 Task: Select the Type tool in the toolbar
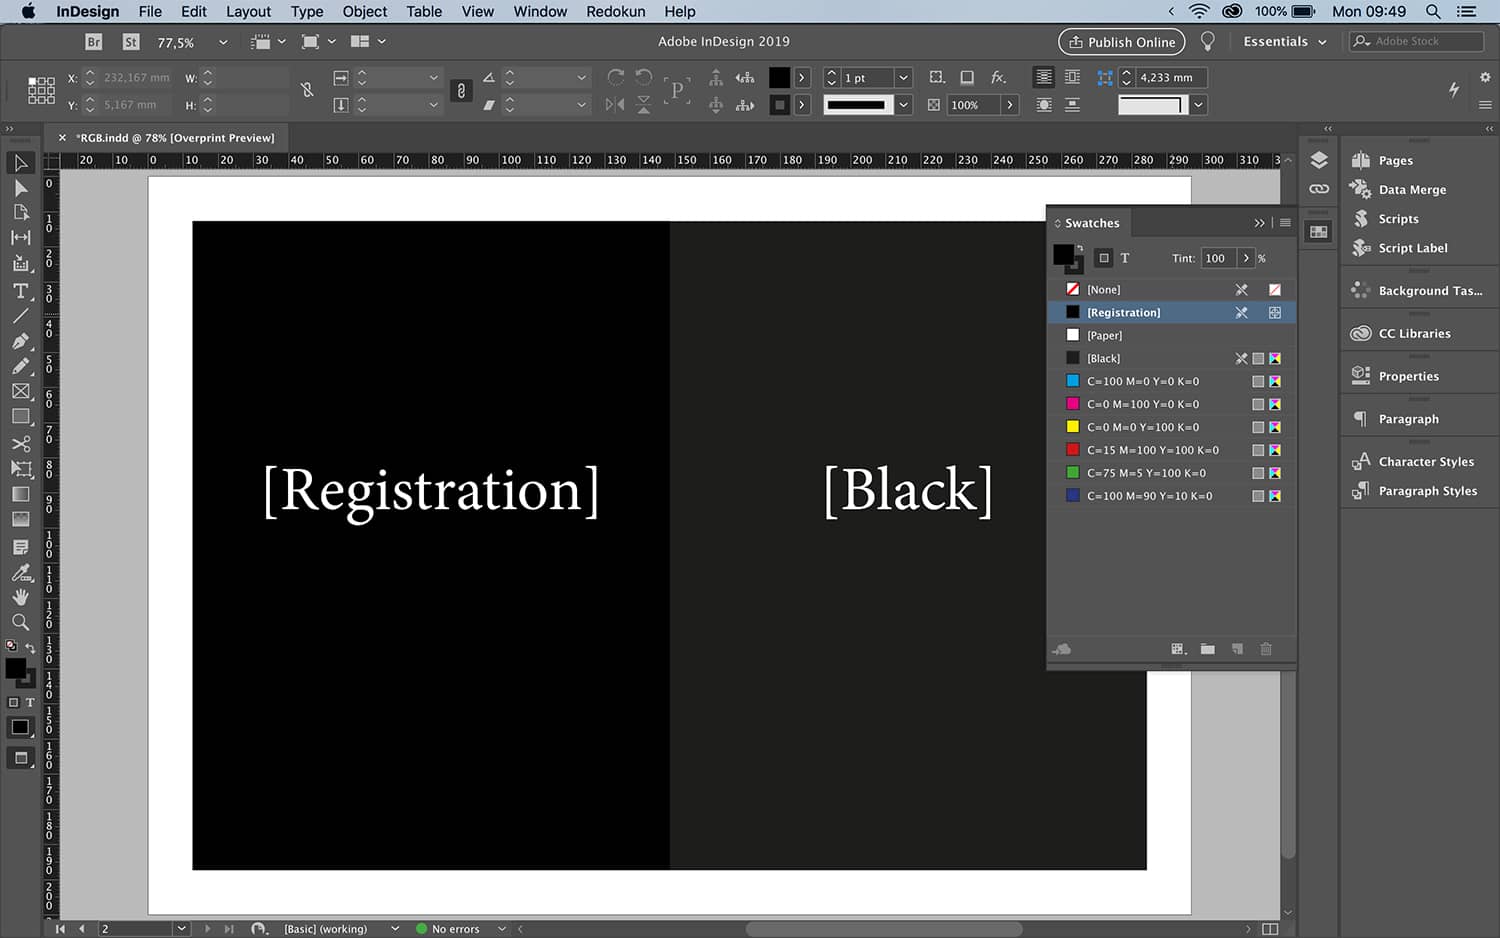pyautogui.click(x=20, y=291)
